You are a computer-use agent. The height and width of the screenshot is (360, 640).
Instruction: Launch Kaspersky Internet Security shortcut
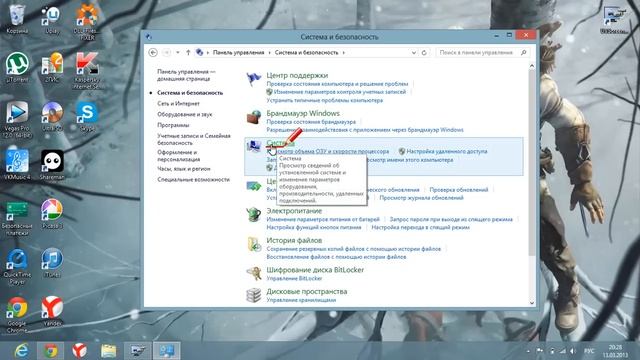pos(87,70)
